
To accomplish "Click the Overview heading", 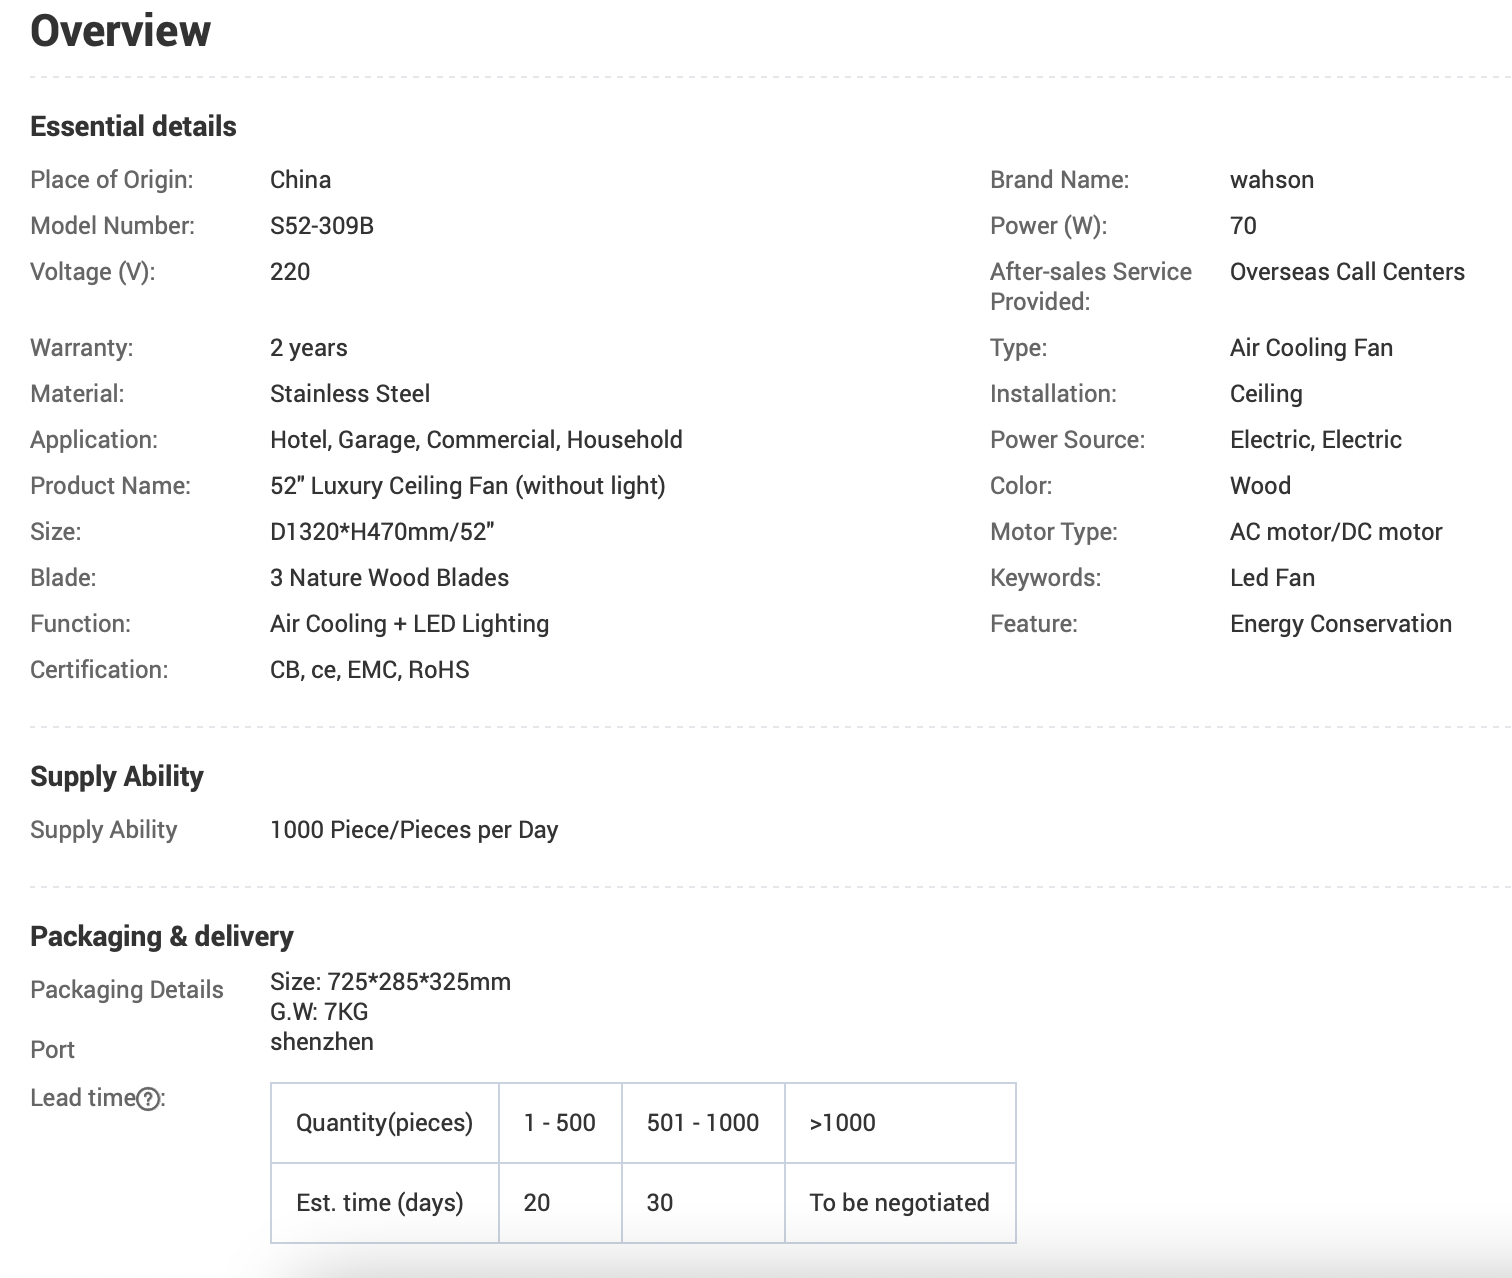I will click(x=120, y=31).
